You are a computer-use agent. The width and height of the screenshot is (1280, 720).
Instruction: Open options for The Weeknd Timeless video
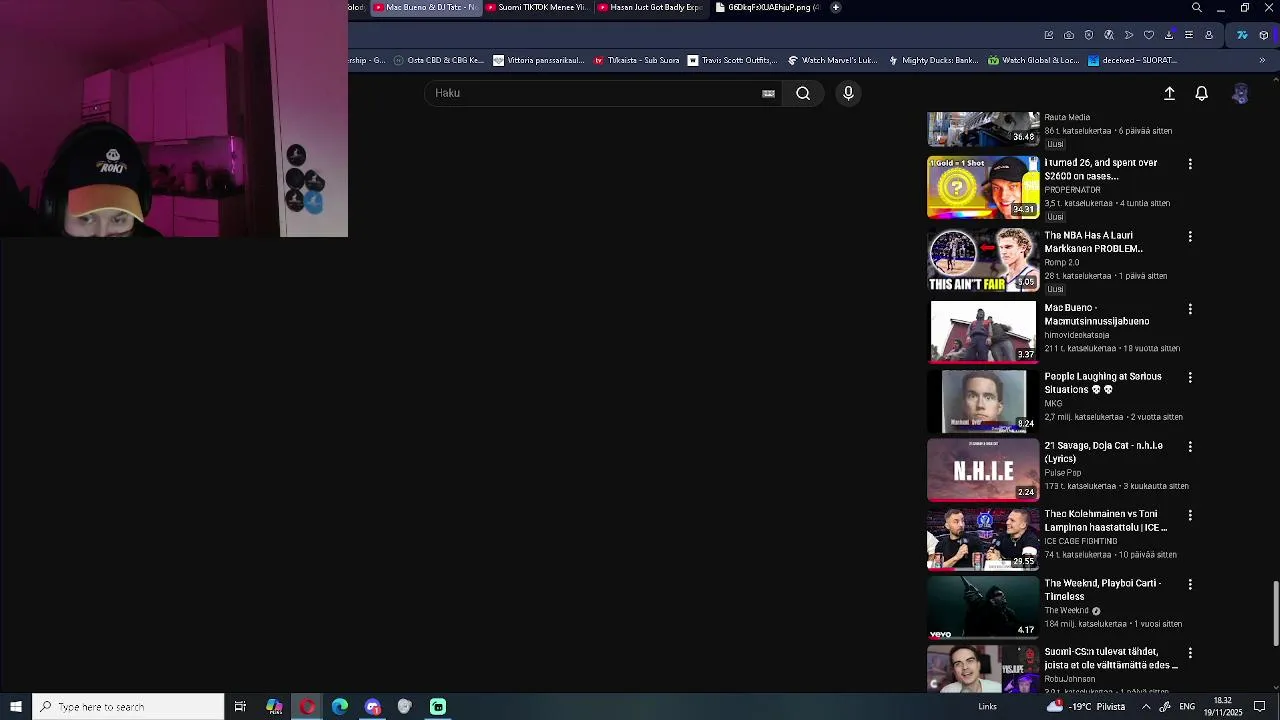tap(1190, 584)
